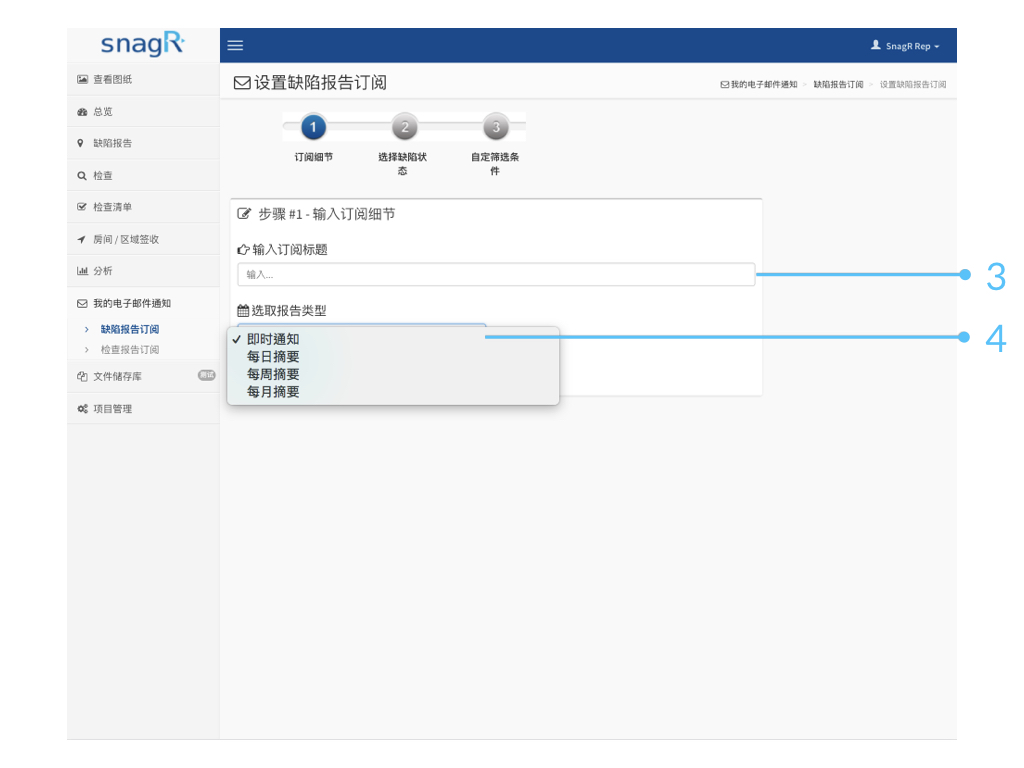Click the bar chart icon beside 分析
This screenshot has height=768, width=1024.
[x=82, y=270]
